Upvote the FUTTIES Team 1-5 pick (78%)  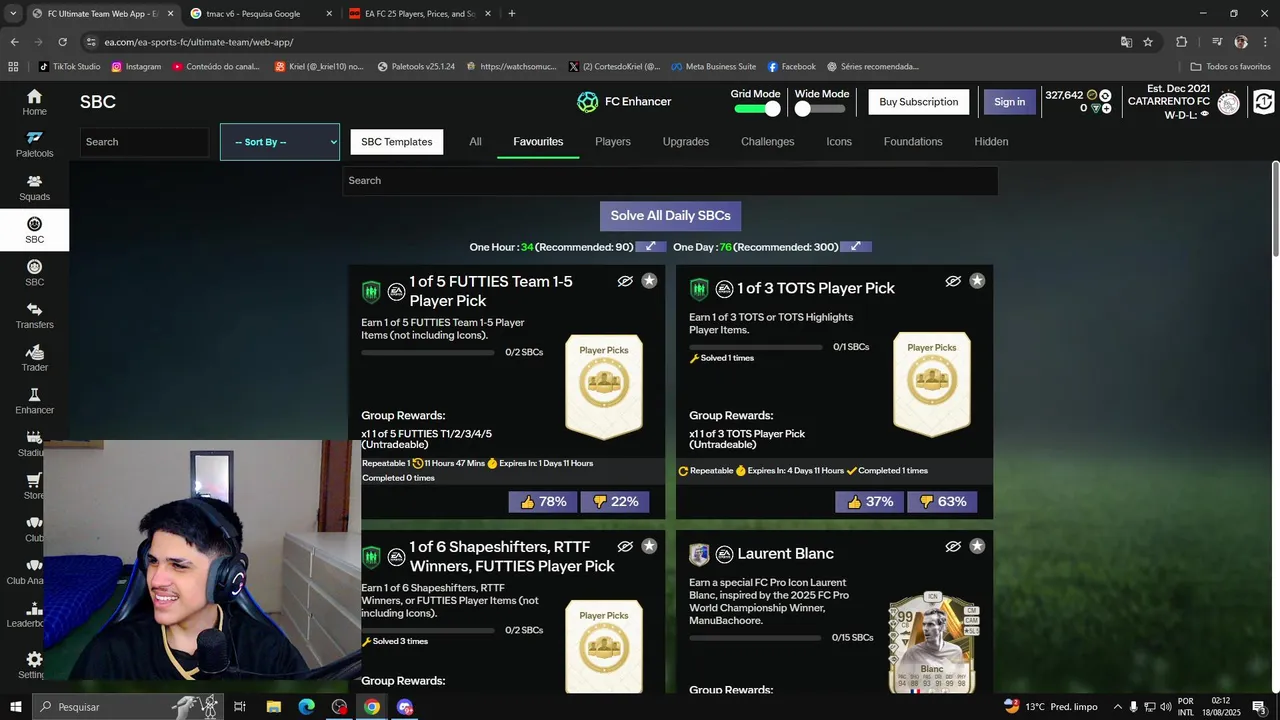[x=543, y=502]
